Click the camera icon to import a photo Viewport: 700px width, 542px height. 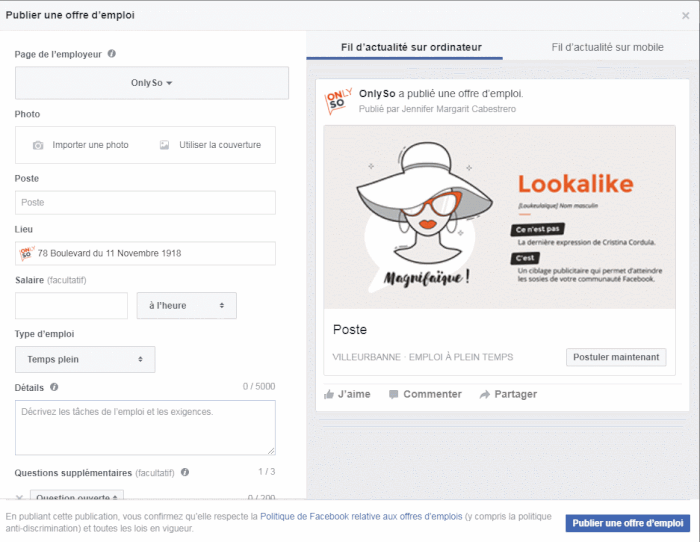[38, 145]
